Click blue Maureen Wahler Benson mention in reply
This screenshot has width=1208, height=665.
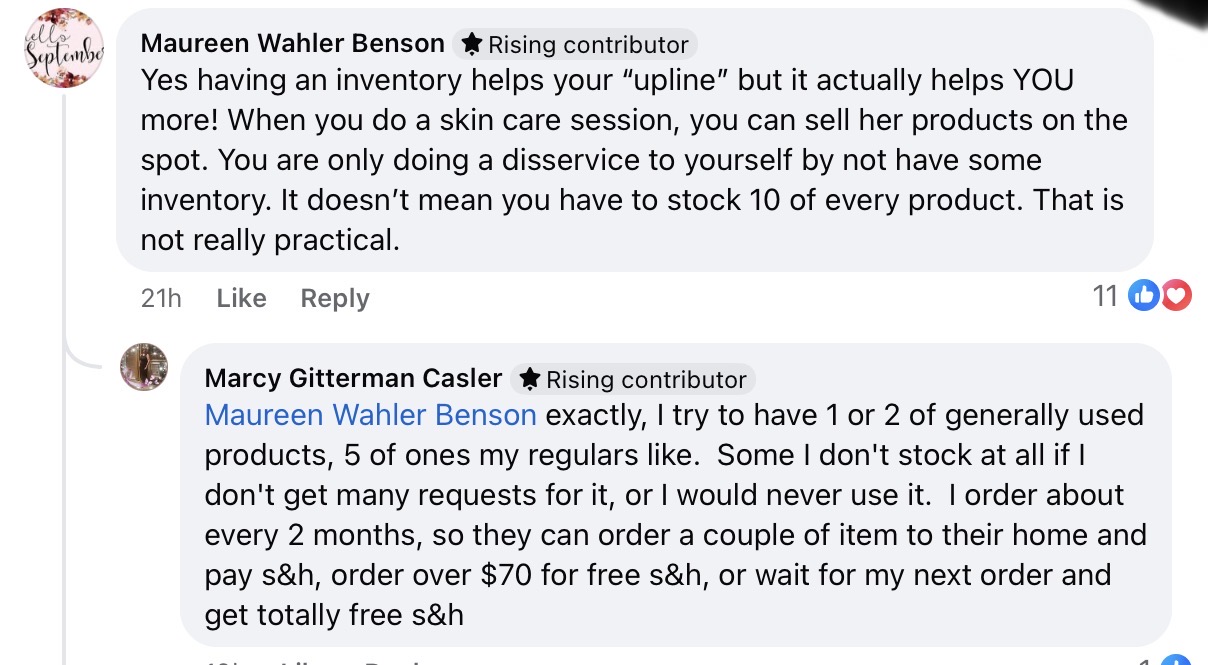(x=370, y=414)
